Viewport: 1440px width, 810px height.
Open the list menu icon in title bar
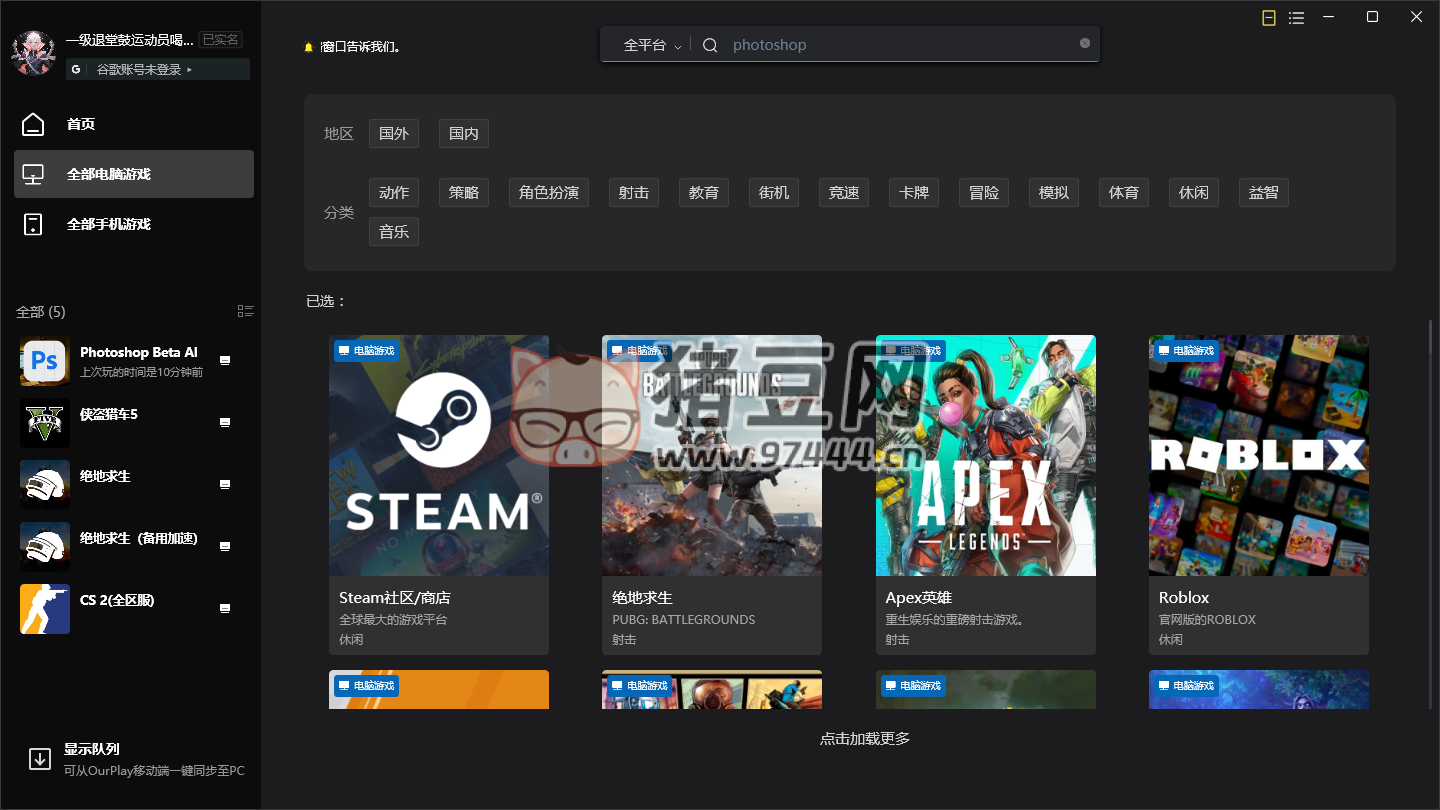coord(1296,18)
